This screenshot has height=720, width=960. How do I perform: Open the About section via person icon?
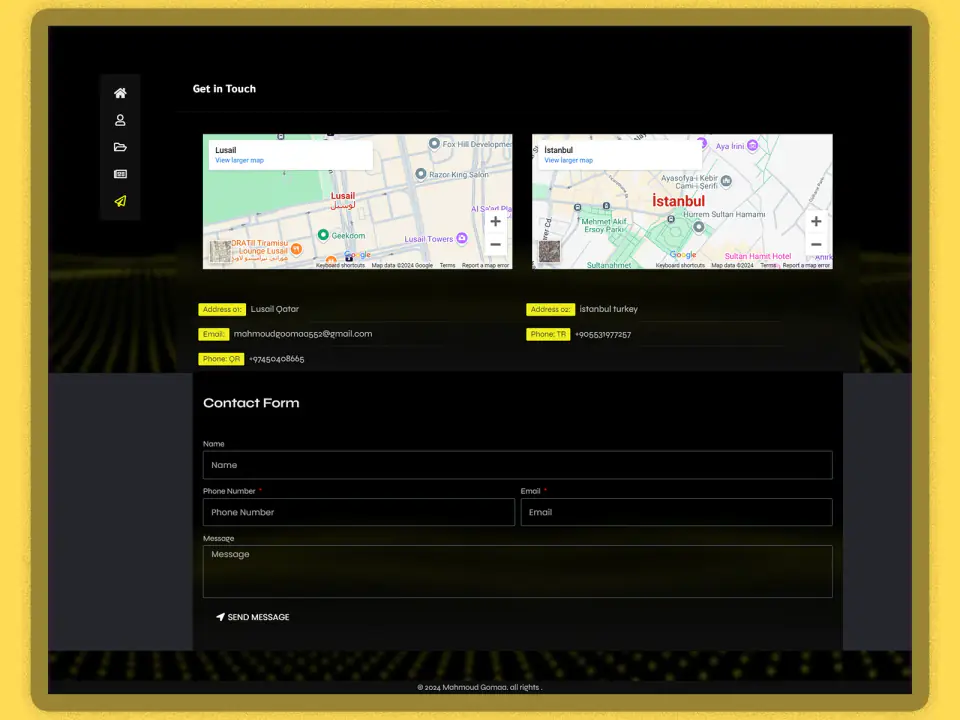120,120
